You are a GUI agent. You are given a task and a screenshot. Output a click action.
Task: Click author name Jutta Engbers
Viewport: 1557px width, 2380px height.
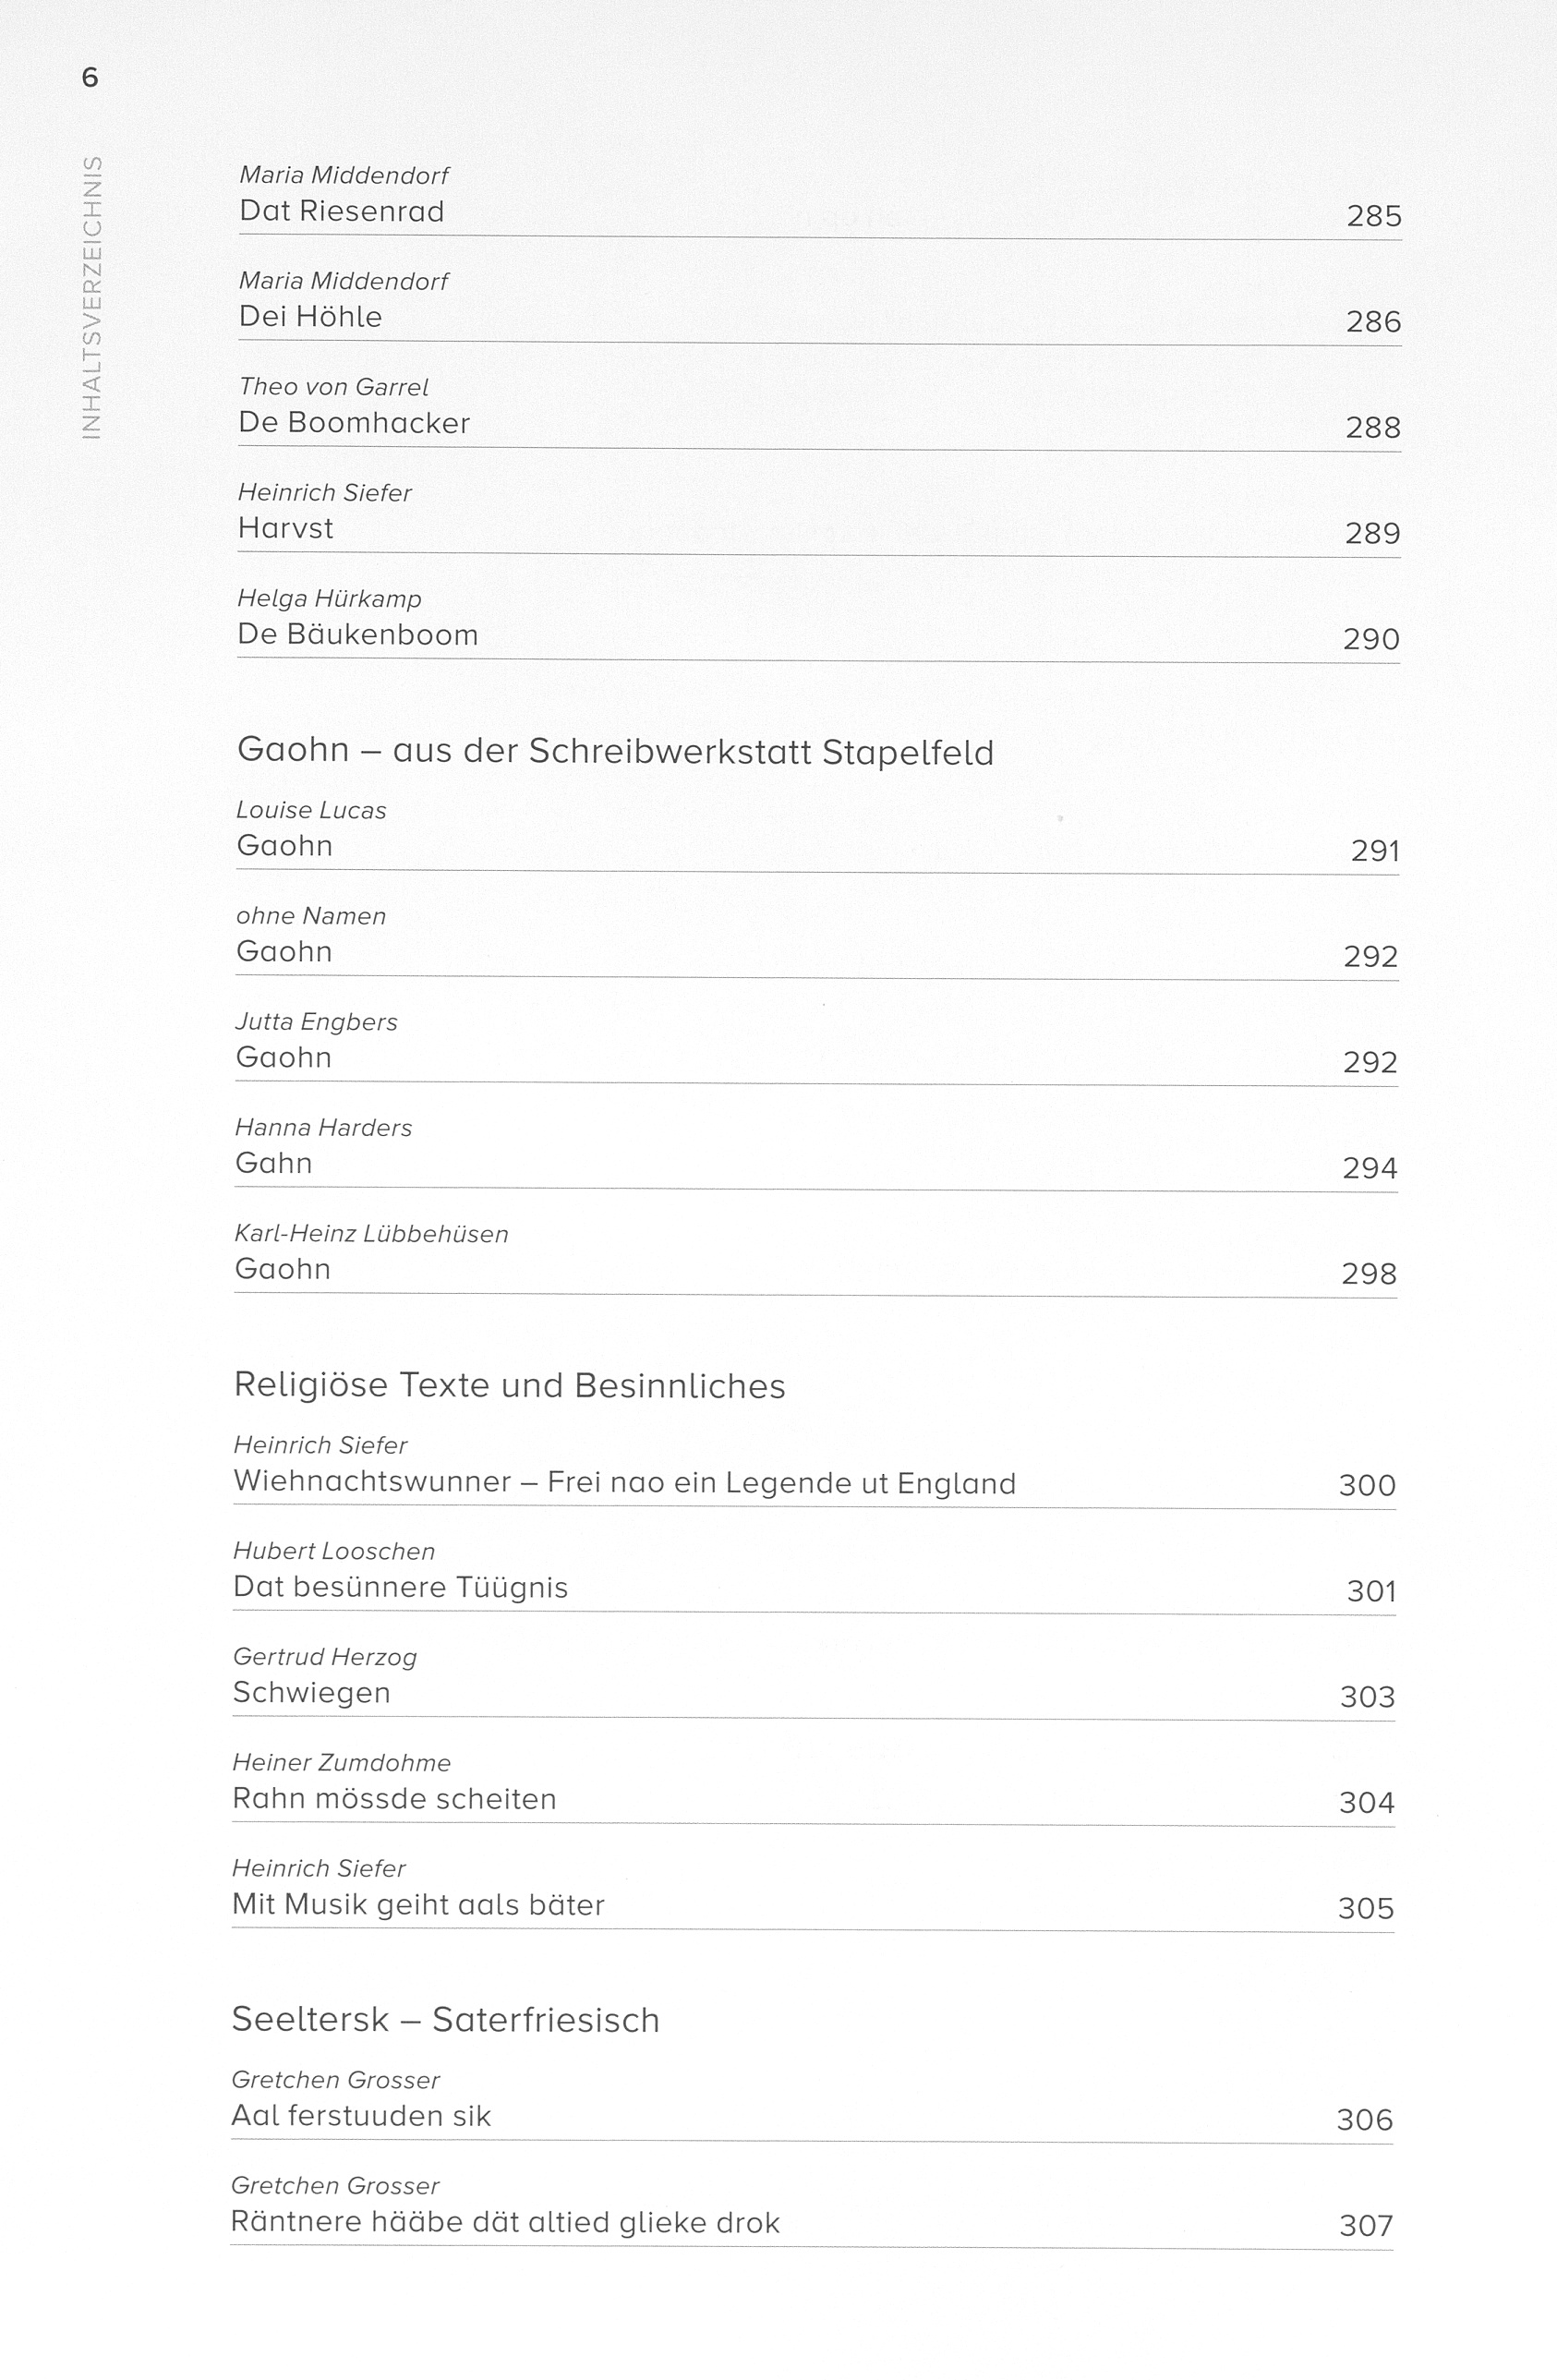click(316, 1022)
